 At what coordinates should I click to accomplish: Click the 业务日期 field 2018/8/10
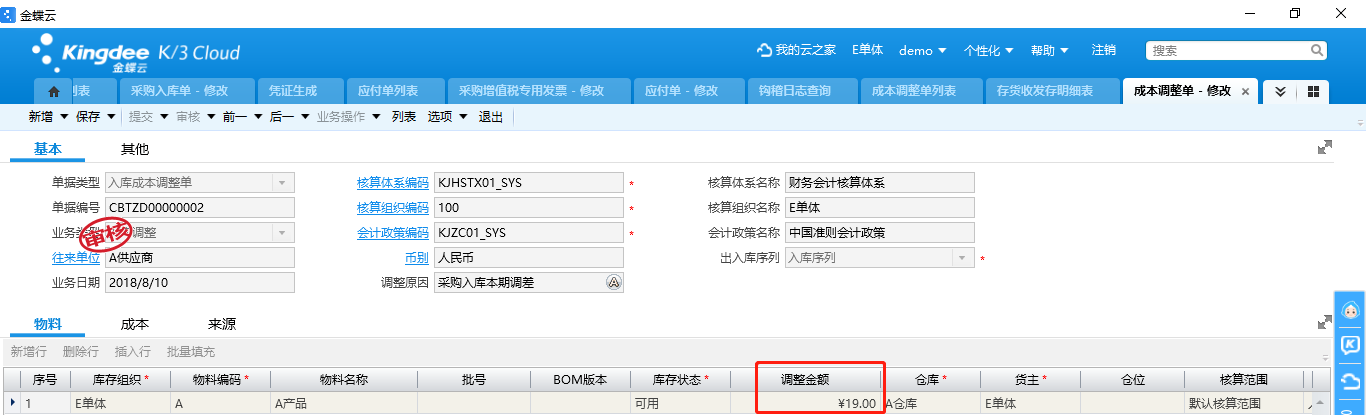(x=199, y=282)
